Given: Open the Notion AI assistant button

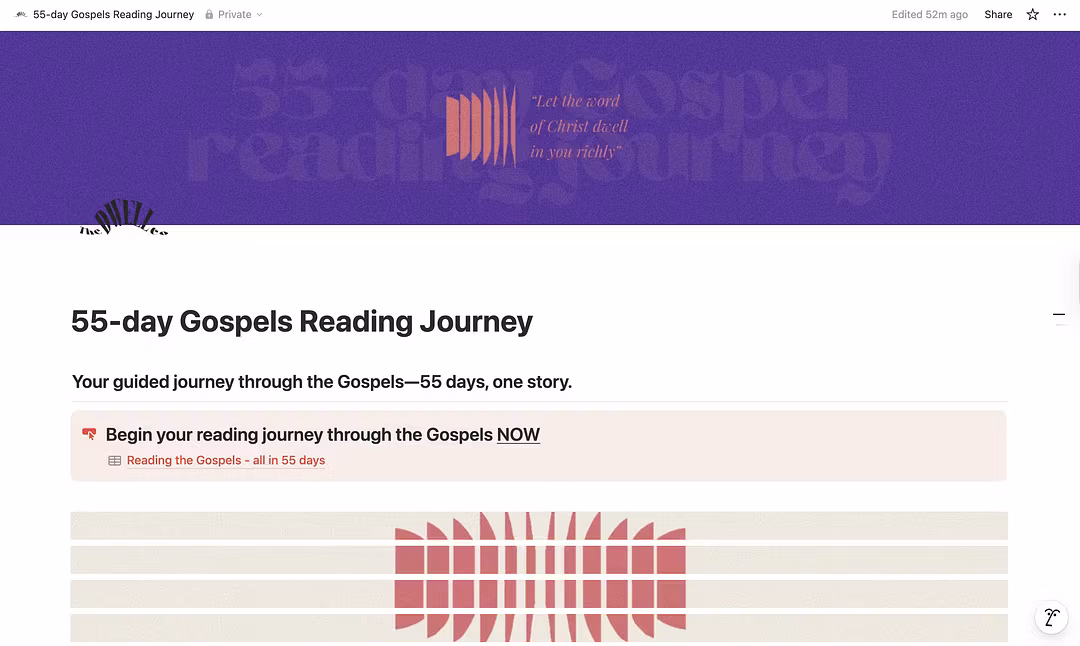Looking at the screenshot, I should click(1051, 617).
